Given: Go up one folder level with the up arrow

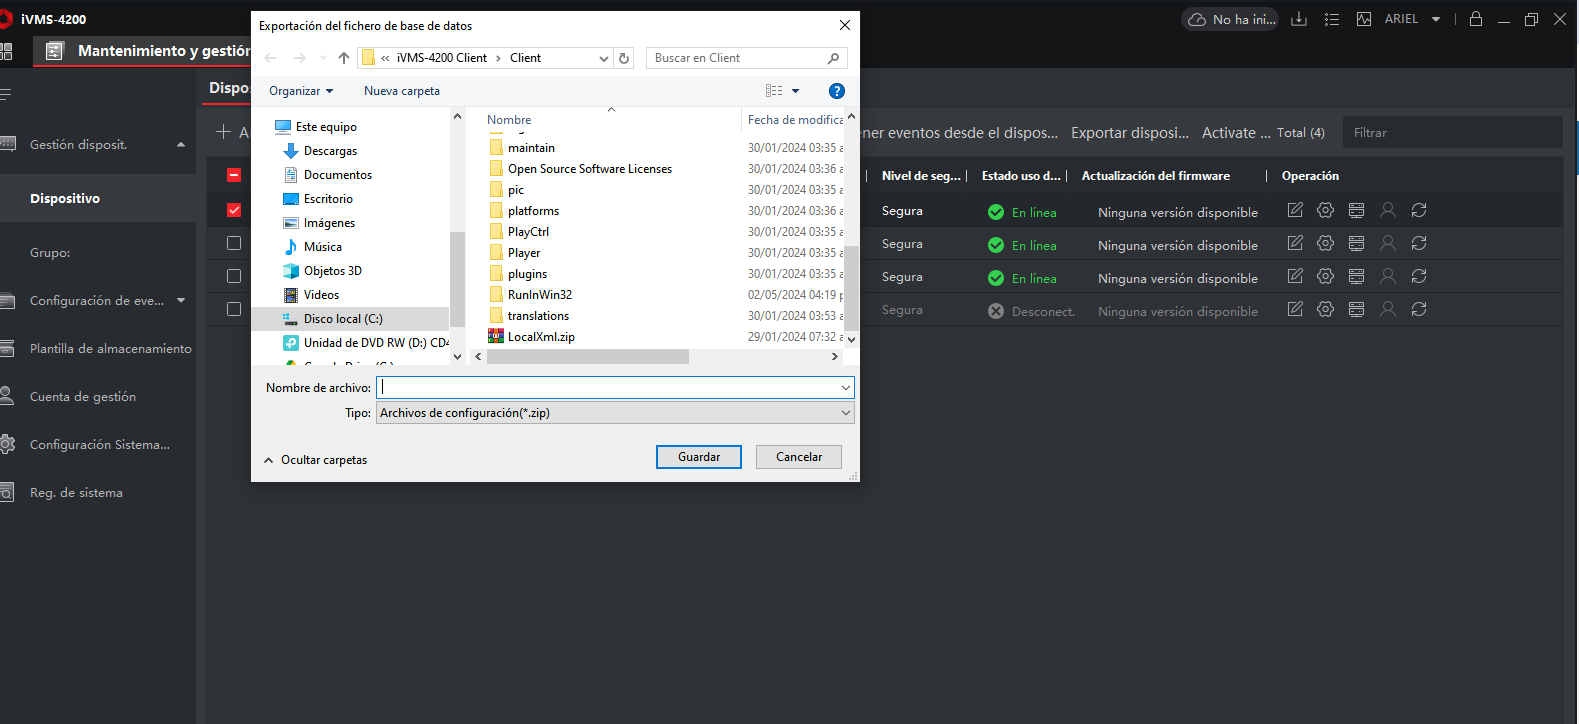Looking at the screenshot, I should 344,58.
